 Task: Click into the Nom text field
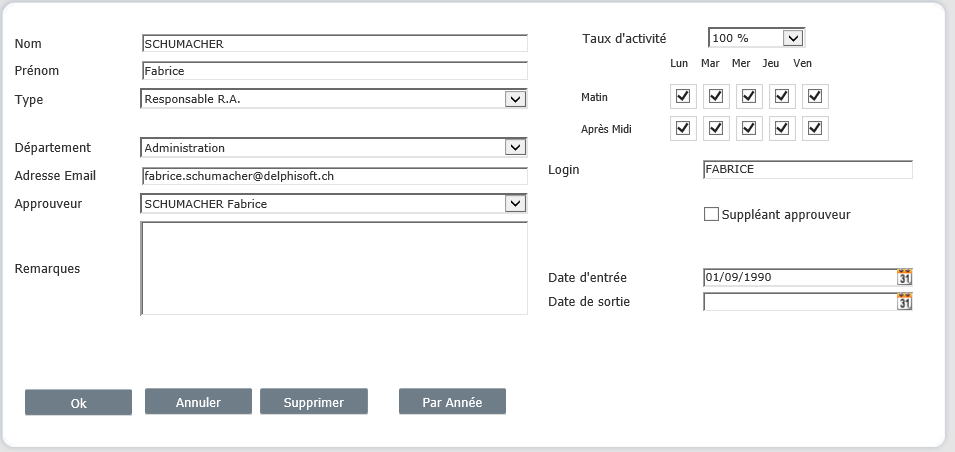334,44
